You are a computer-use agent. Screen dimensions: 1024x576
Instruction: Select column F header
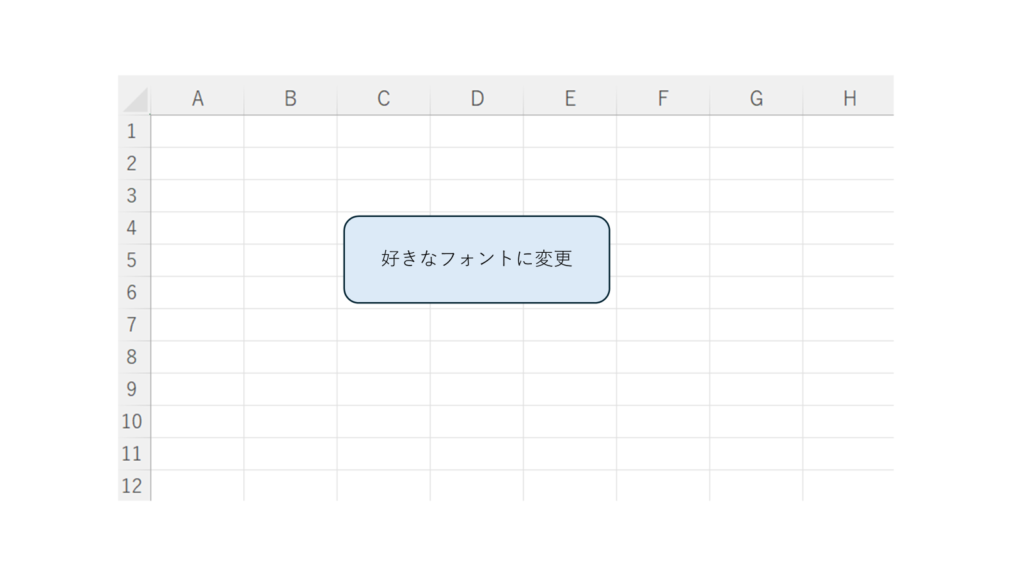663,98
